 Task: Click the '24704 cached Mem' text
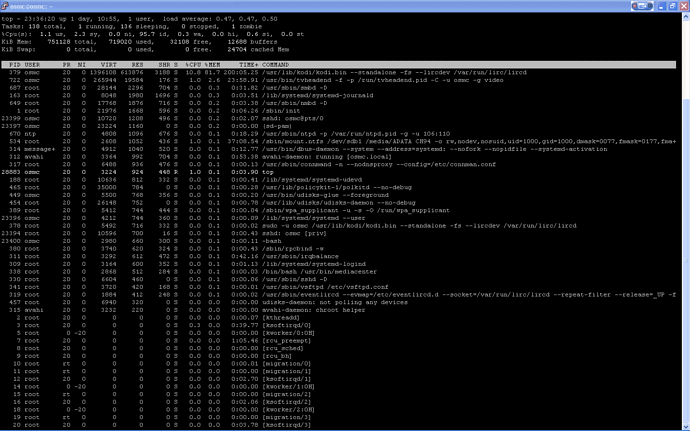point(258,50)
